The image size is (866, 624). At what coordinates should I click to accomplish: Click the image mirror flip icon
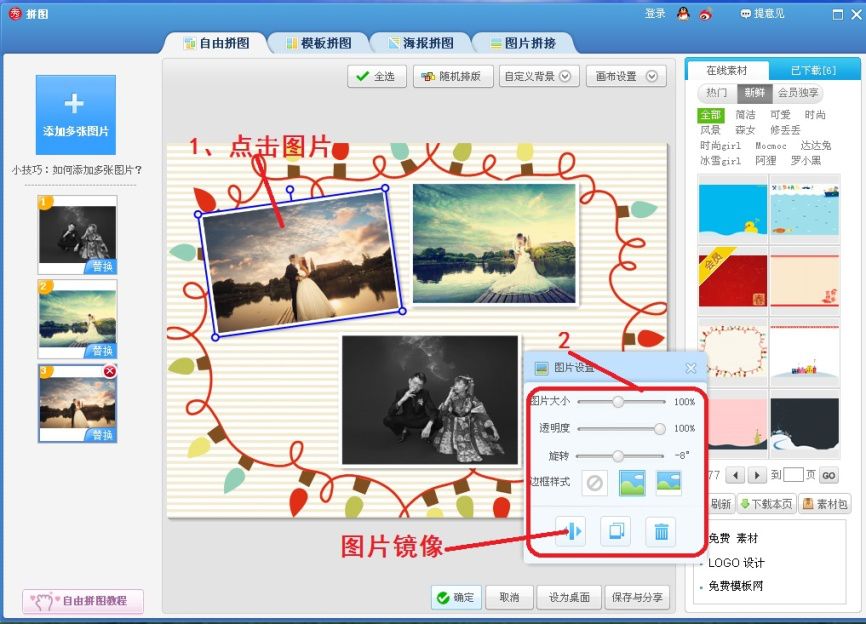[x=571, y=531]
